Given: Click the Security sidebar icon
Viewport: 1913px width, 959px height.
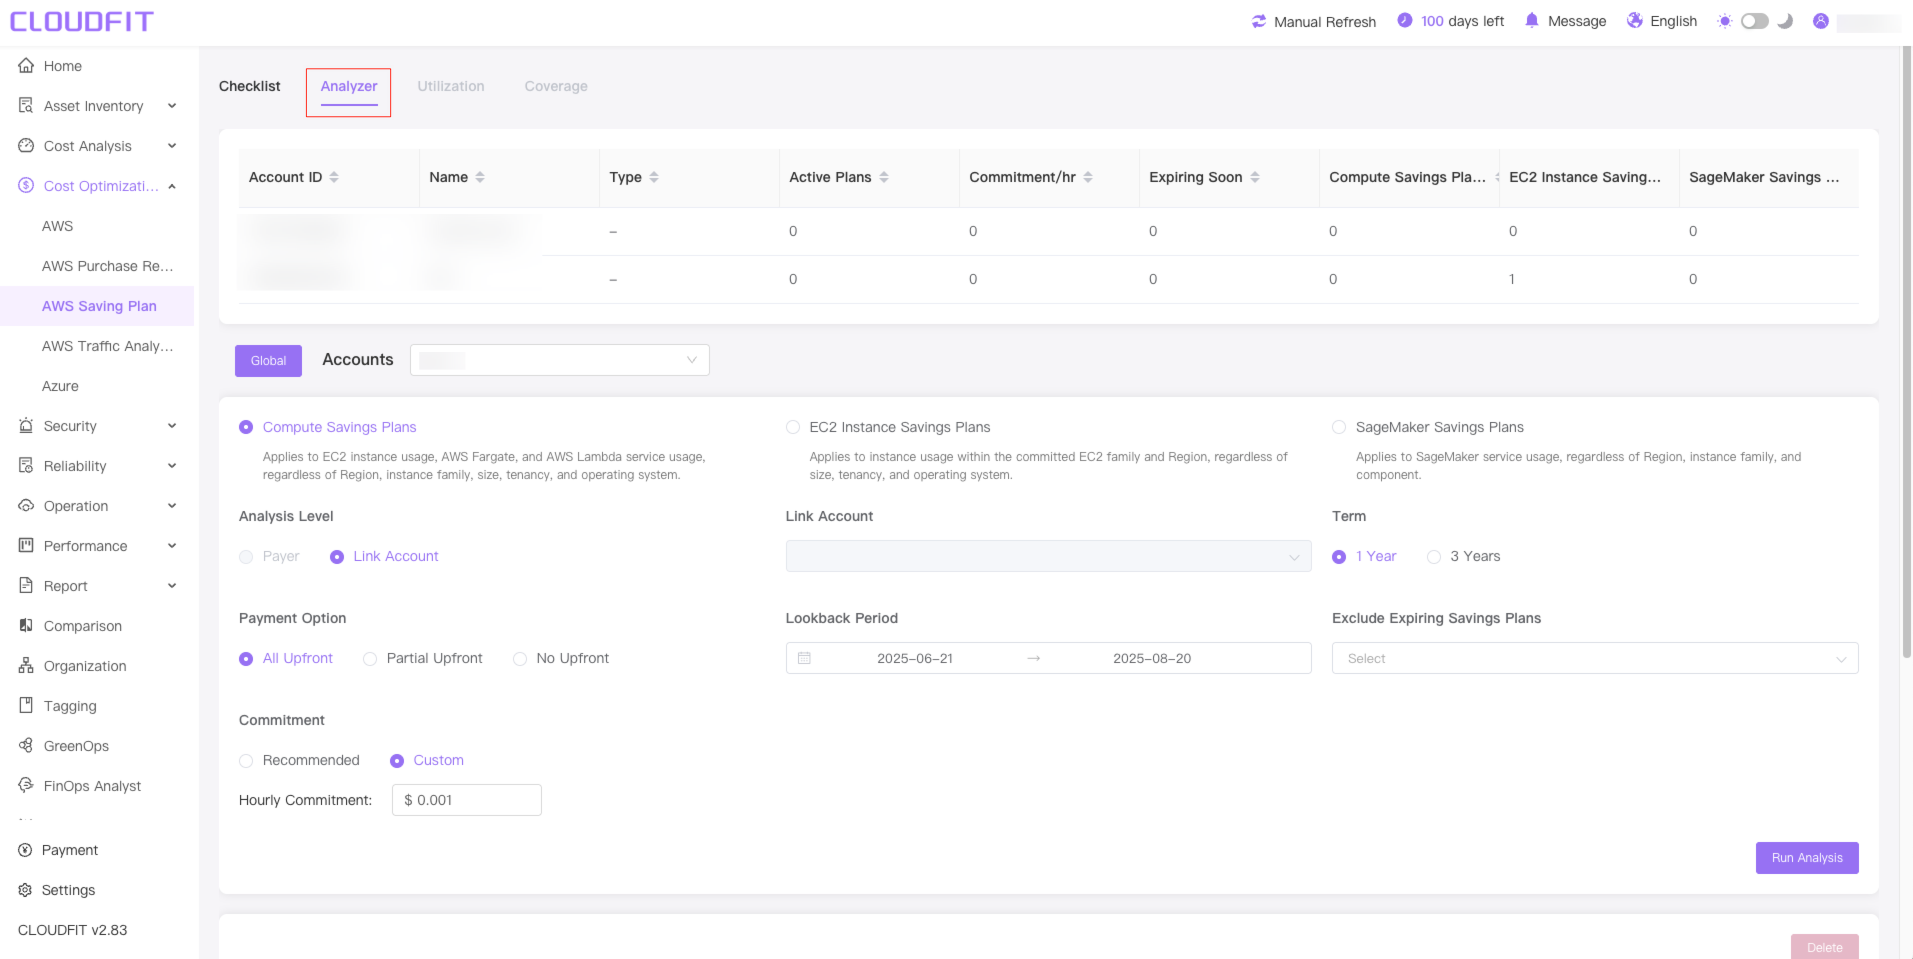Looking at the screenshot, I should point(26,426).
